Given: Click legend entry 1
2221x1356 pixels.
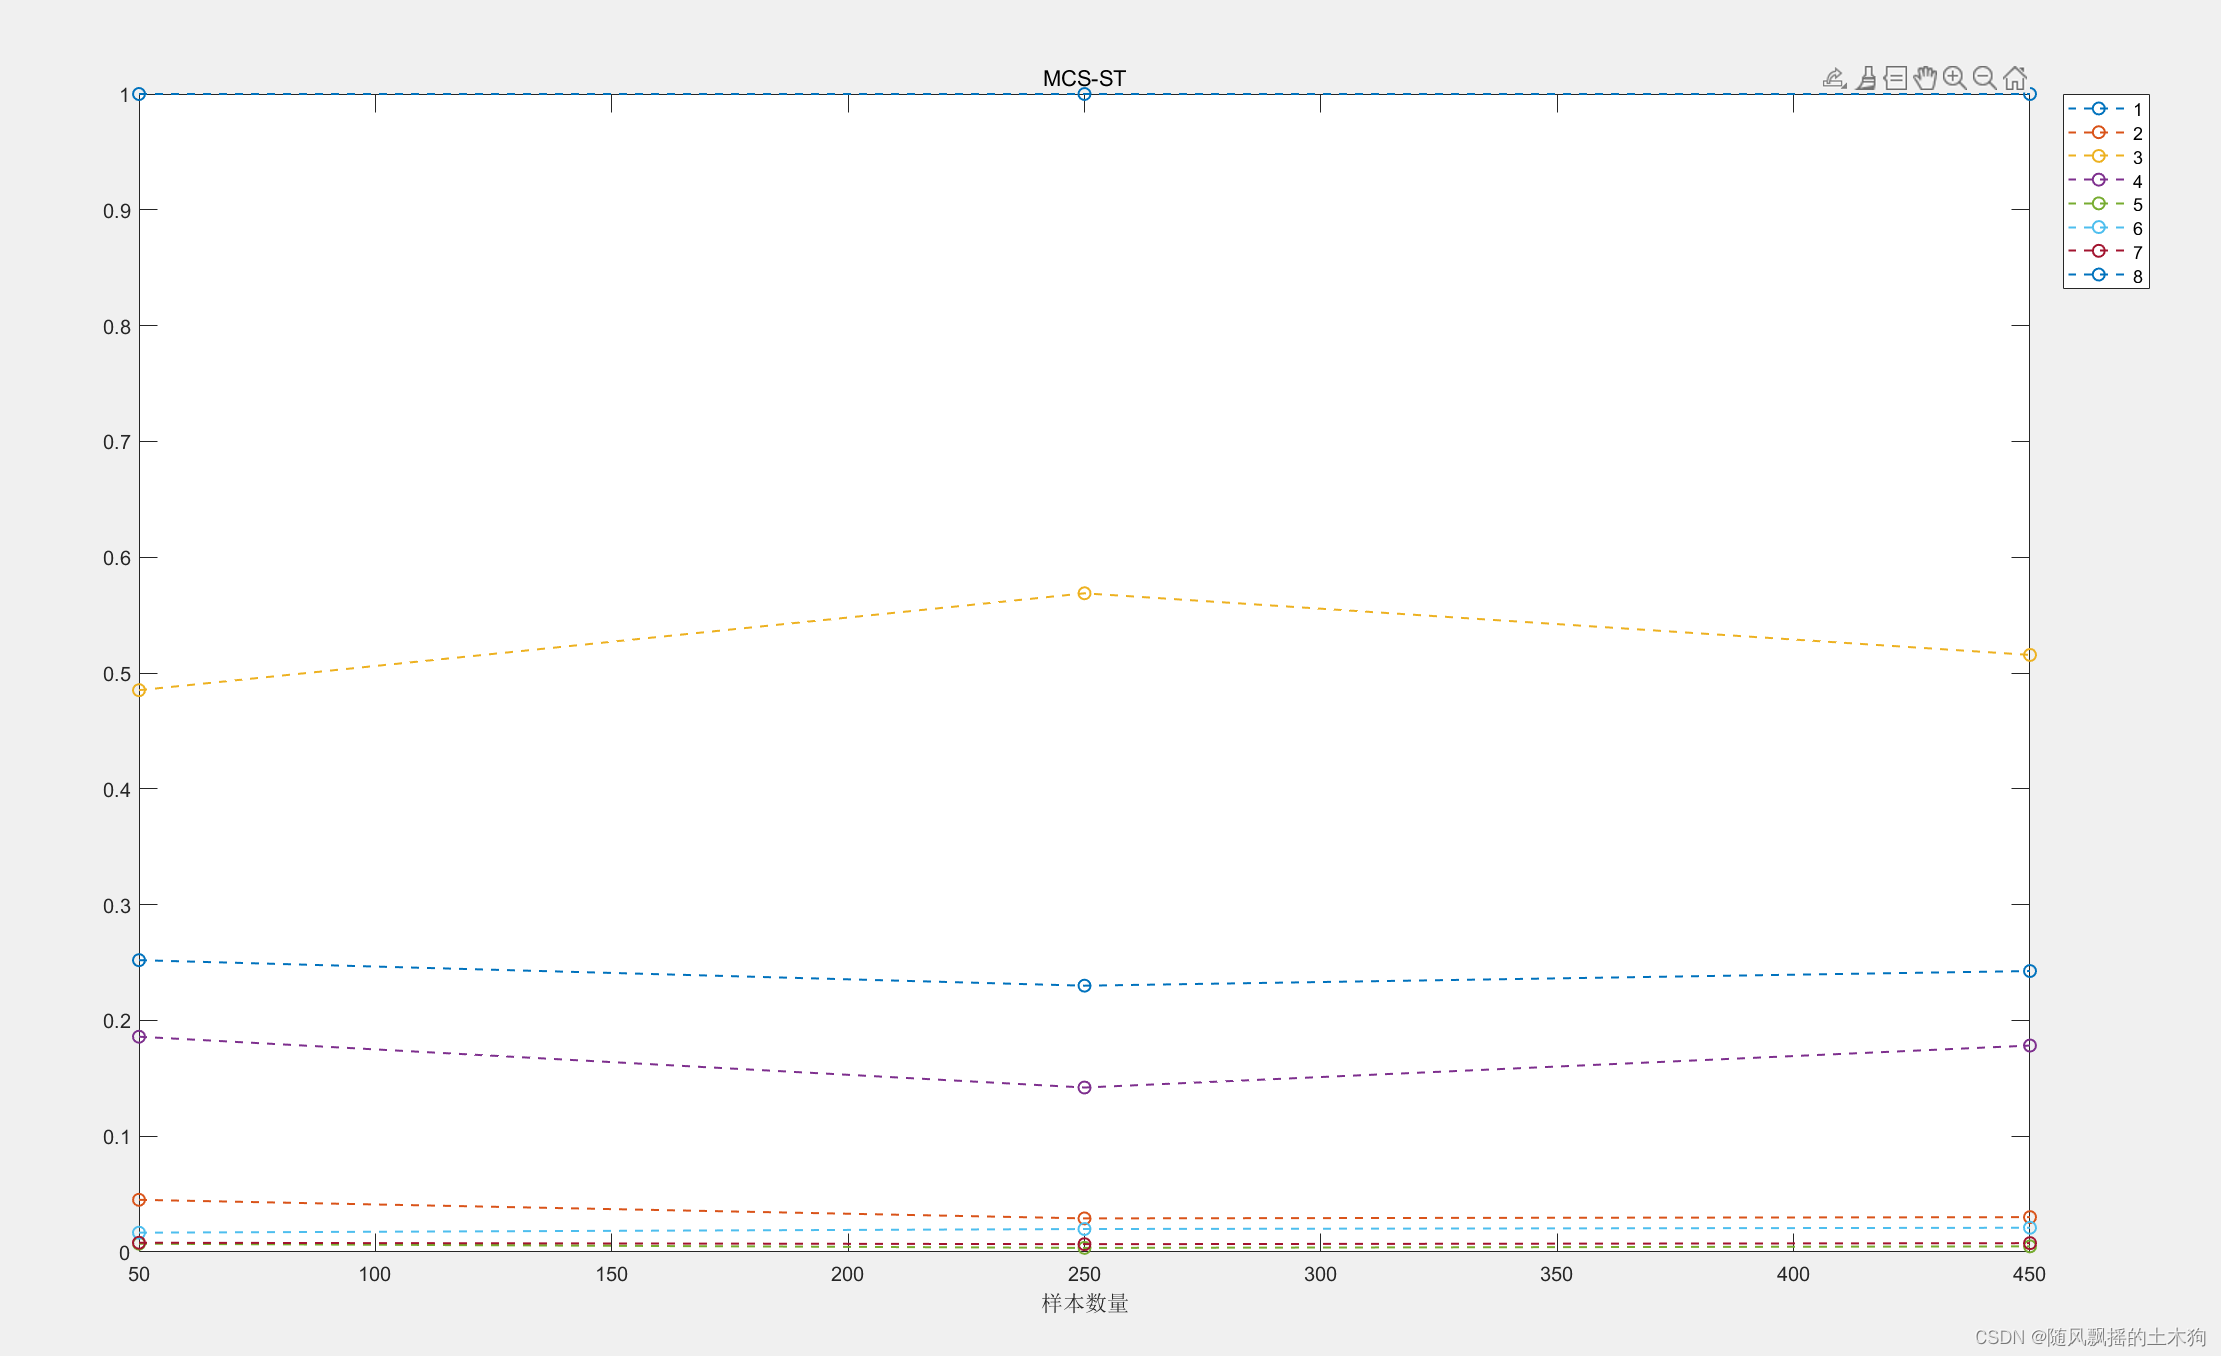Looking at the screenshot, I should pos(2106,109).
